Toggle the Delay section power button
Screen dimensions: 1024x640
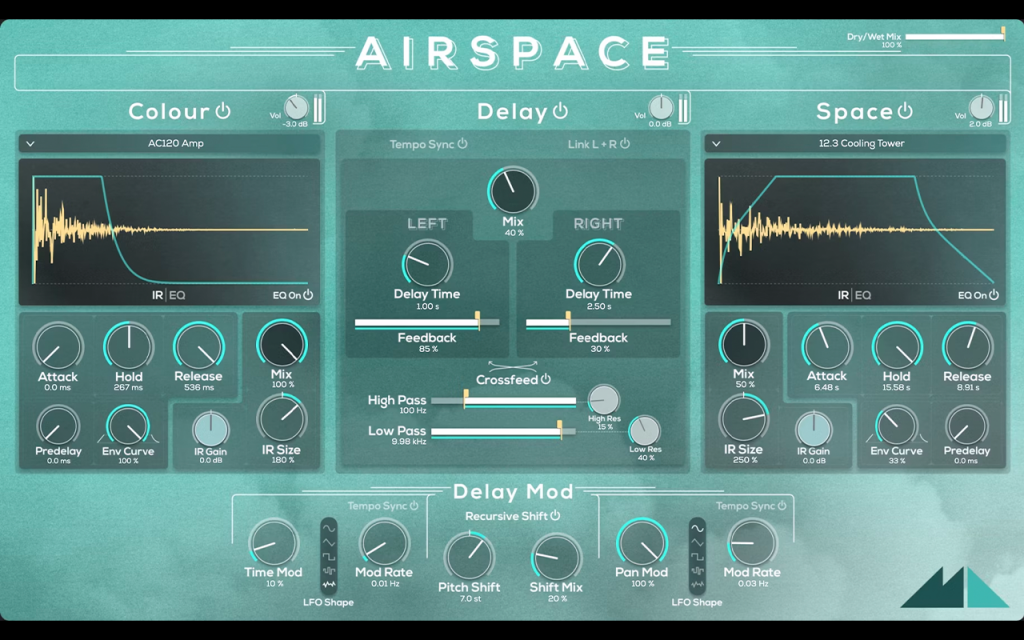[560, 110]
